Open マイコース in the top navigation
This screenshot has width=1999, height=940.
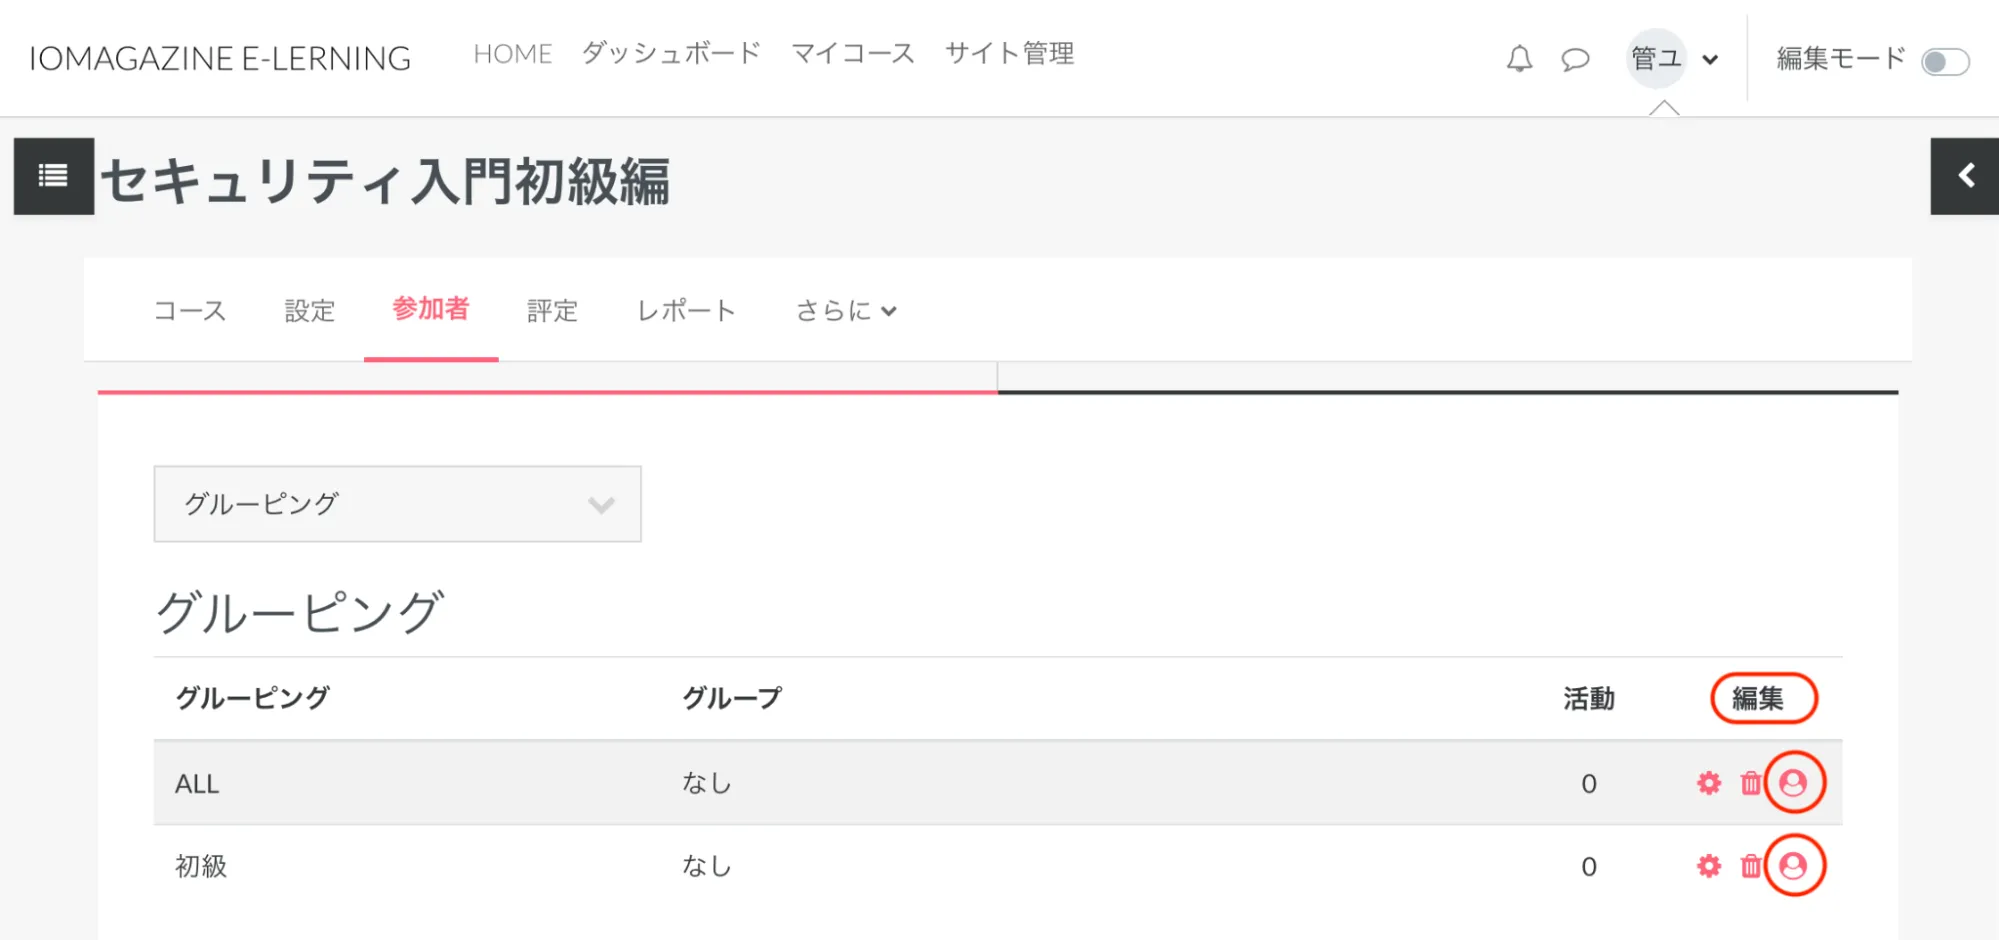click(x=853, y=54)
